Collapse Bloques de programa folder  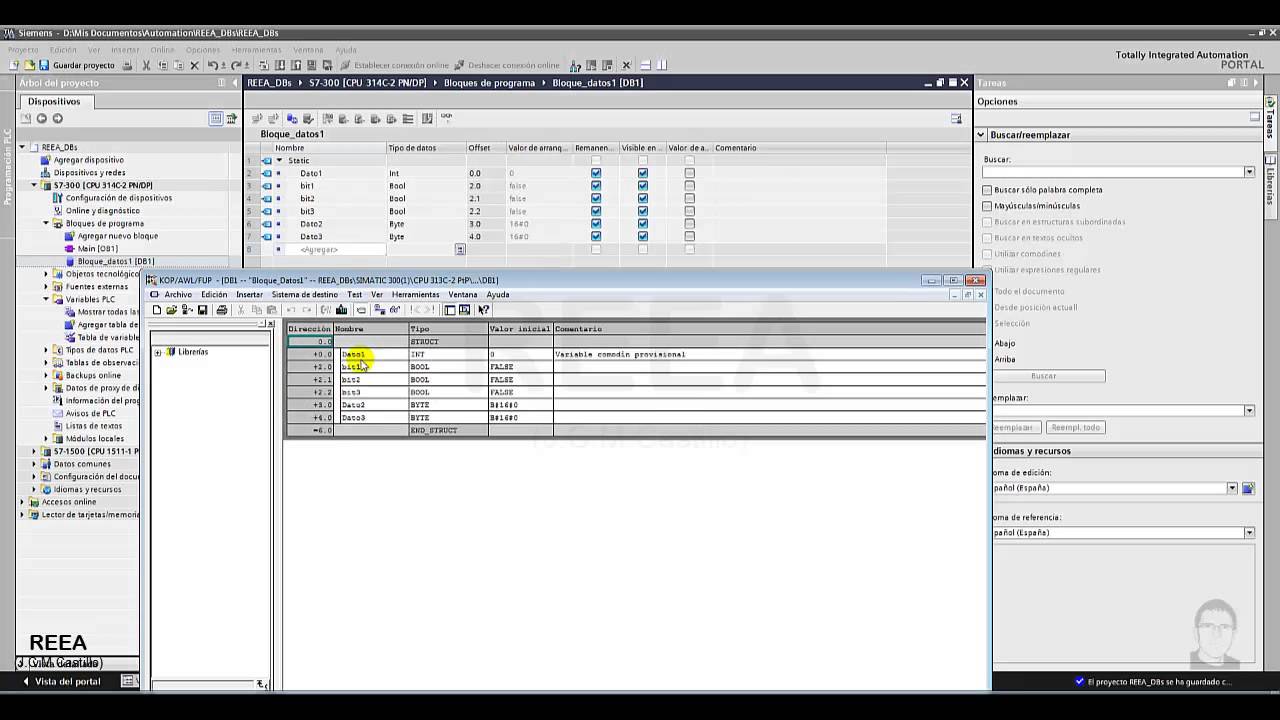click(x=46, y=223)
